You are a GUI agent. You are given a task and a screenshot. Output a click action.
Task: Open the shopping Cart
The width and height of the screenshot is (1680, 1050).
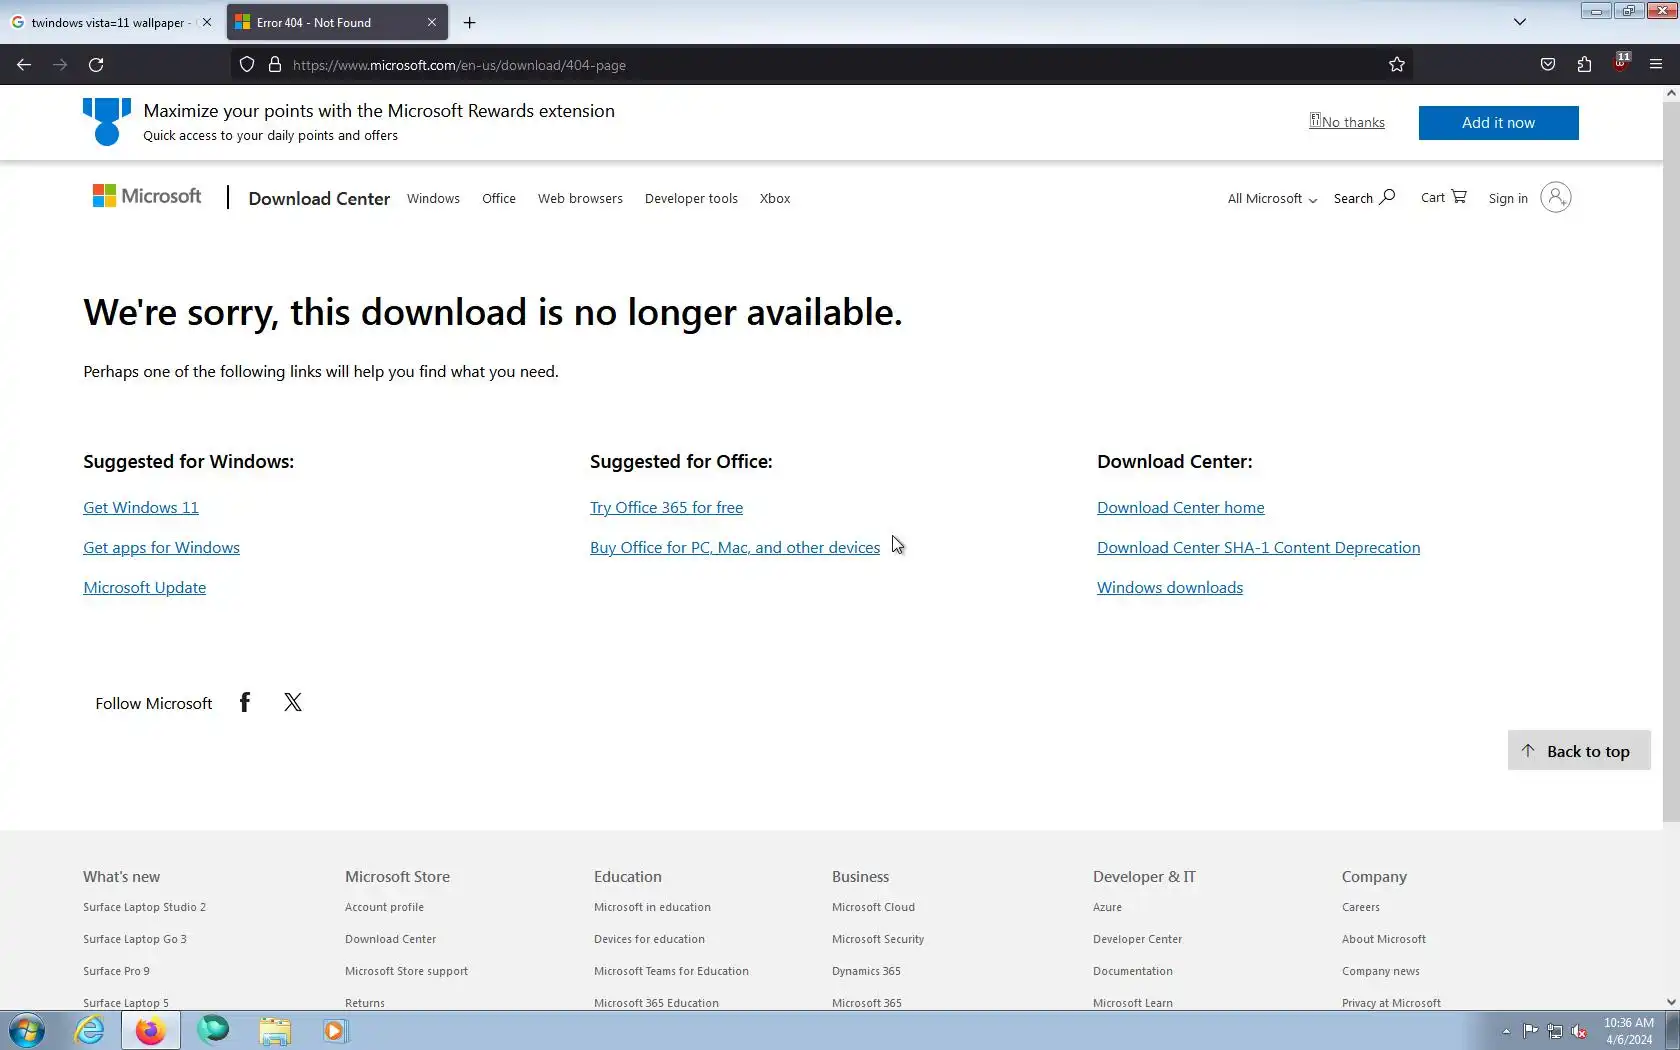pyautogui.click(x=1444, y=197)
